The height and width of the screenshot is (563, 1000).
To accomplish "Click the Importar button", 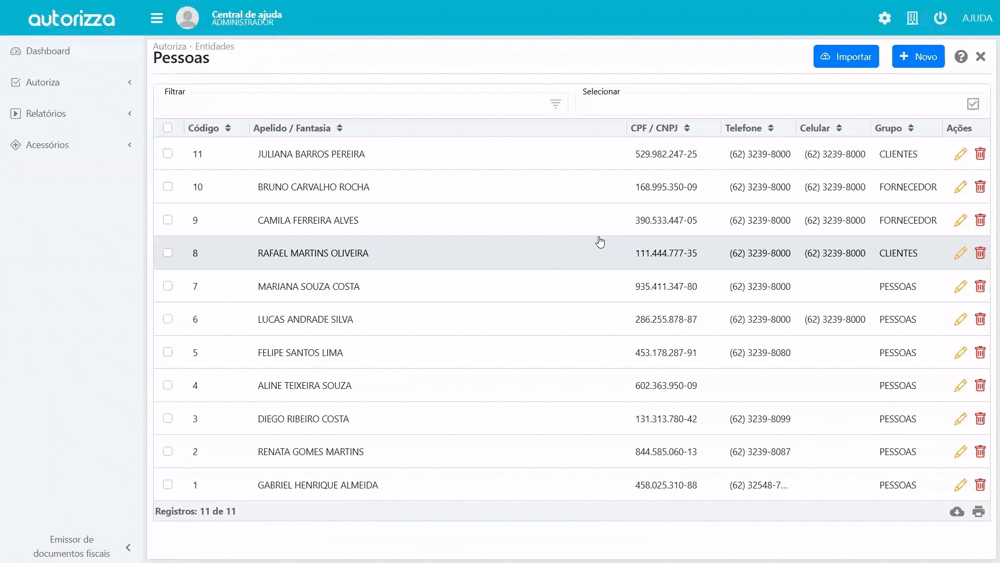I will tap(846, 57).
